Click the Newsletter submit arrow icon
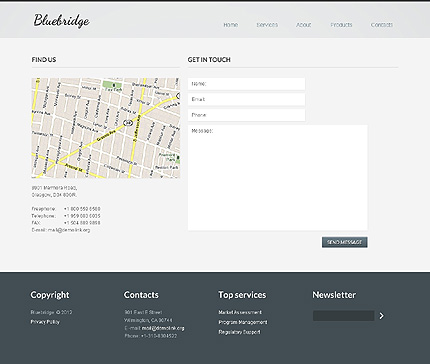The width and height of the screenshot is (430, 364). click(x=382, y=316)
